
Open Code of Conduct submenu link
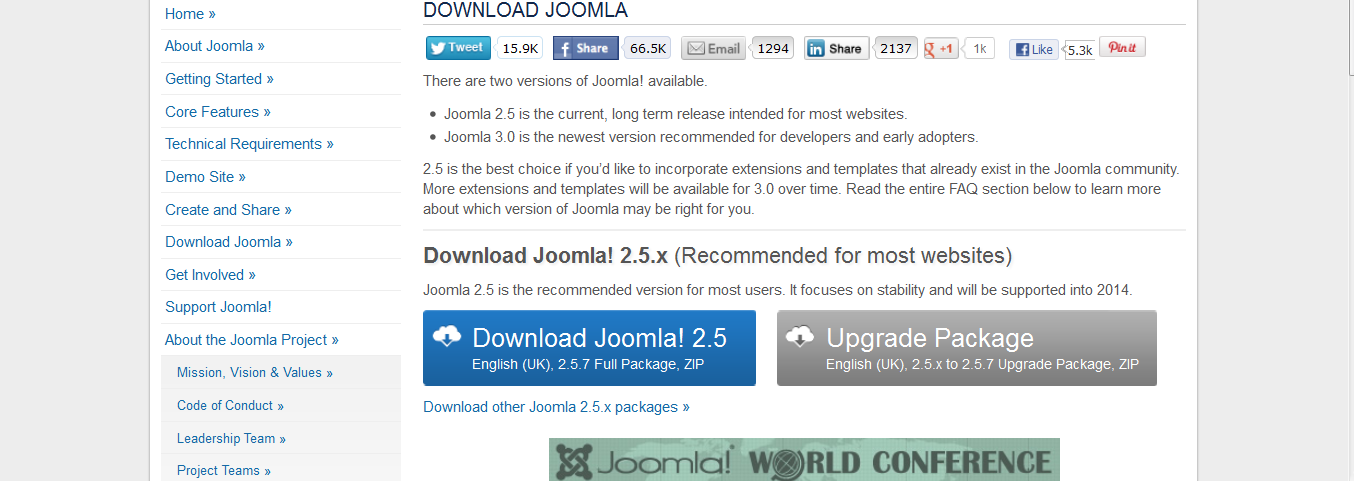click(x=230, y=405)
